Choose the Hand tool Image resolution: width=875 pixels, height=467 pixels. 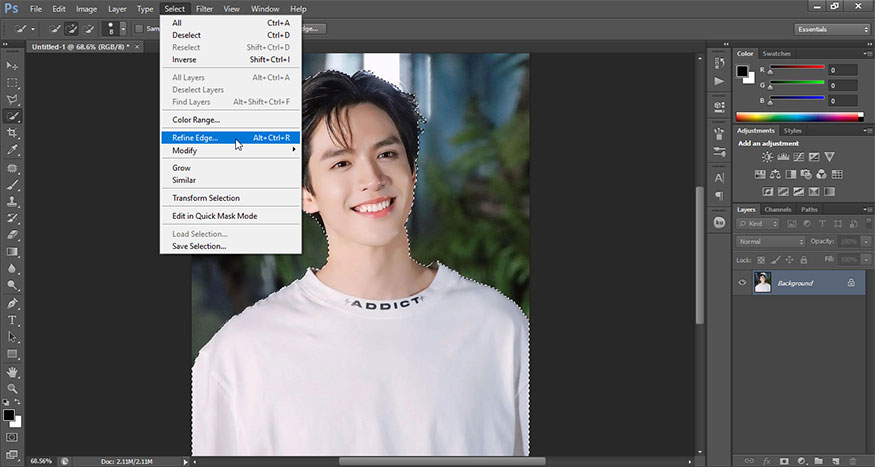(x=13, y=371)
